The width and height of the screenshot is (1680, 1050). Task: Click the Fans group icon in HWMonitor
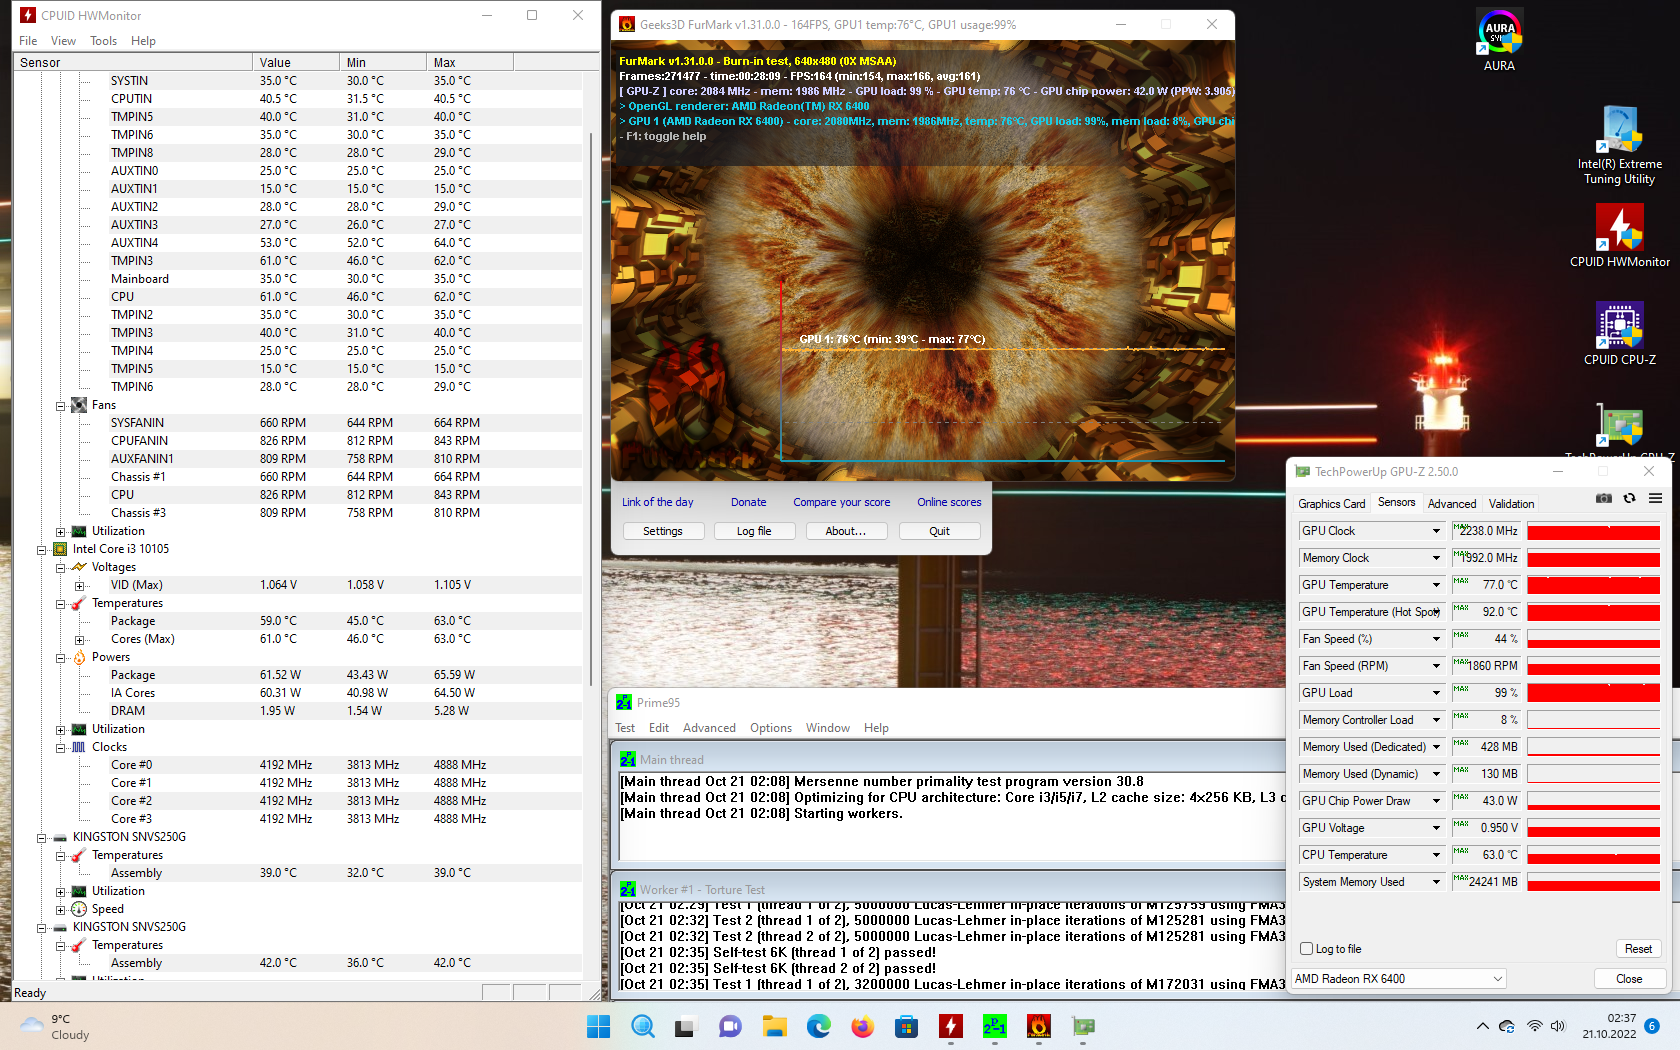(79, 405)
